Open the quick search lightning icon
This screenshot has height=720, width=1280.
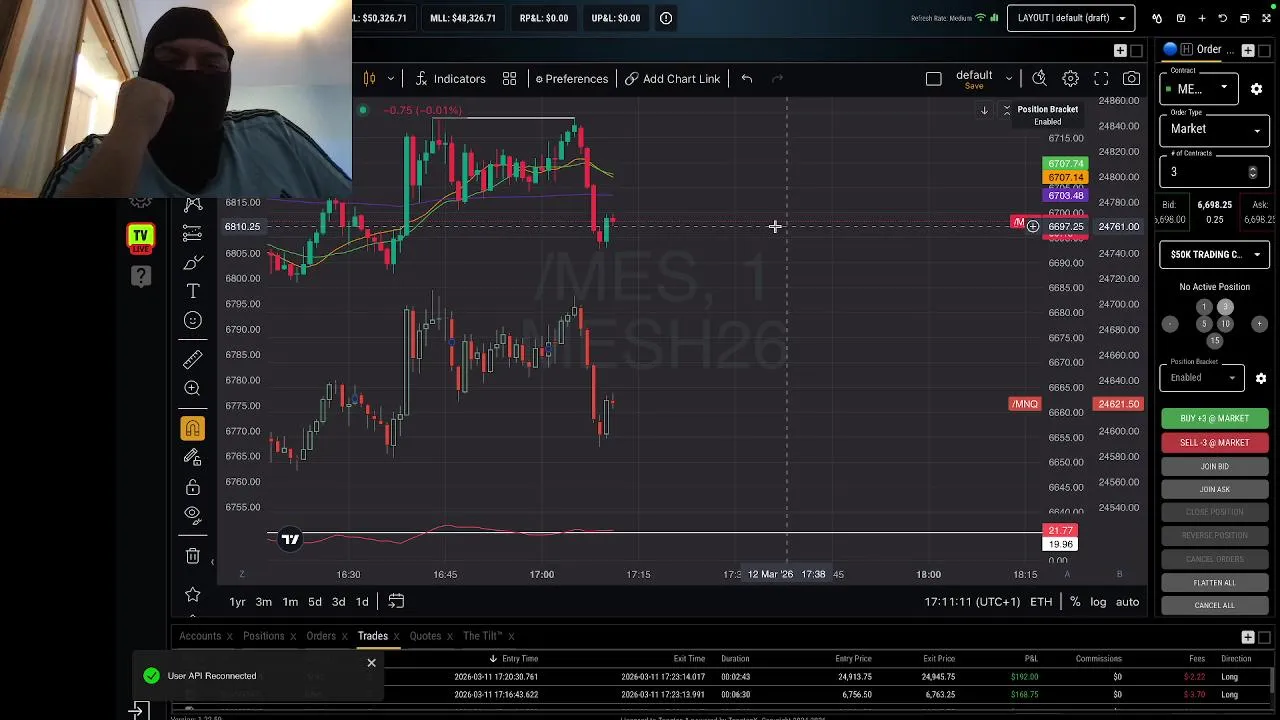click(x=1039, y=79)
